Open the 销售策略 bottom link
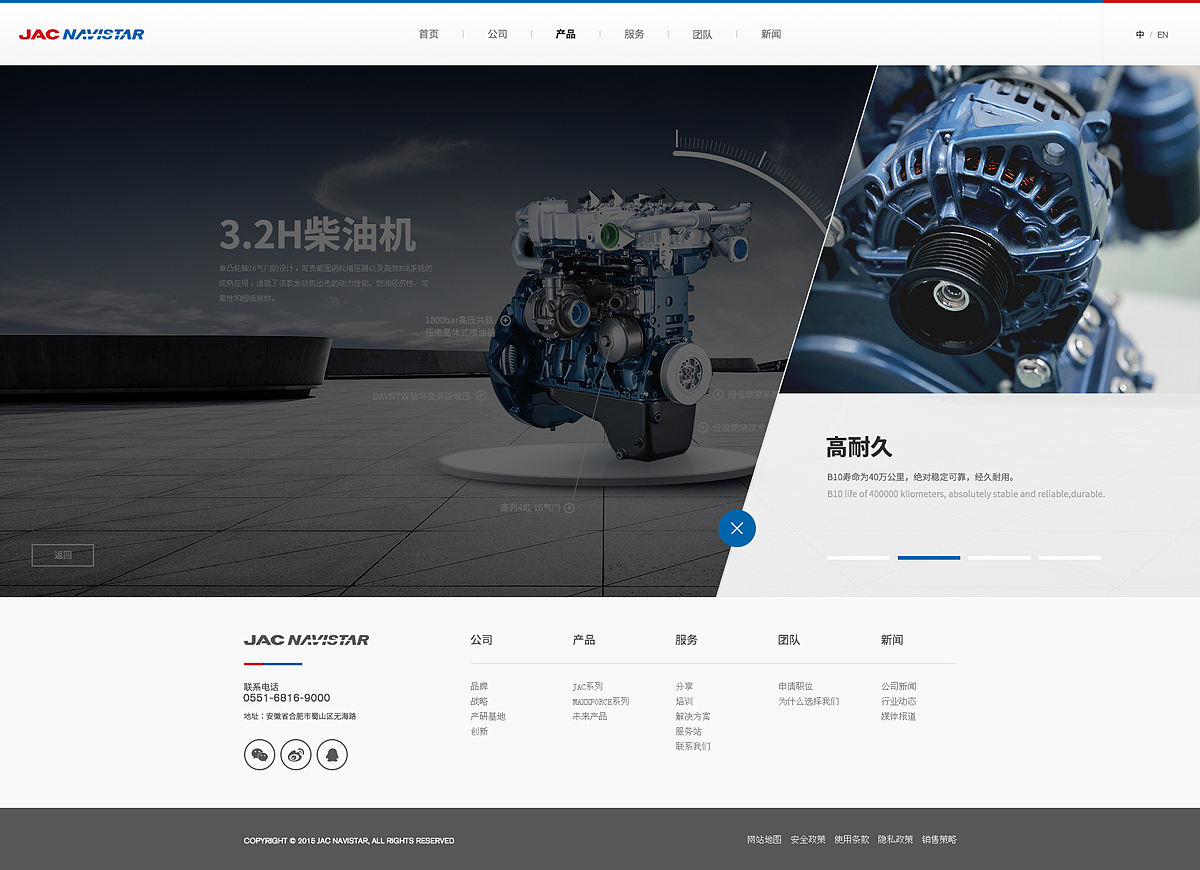1200x870 pixels. click(x=939, y=839)
